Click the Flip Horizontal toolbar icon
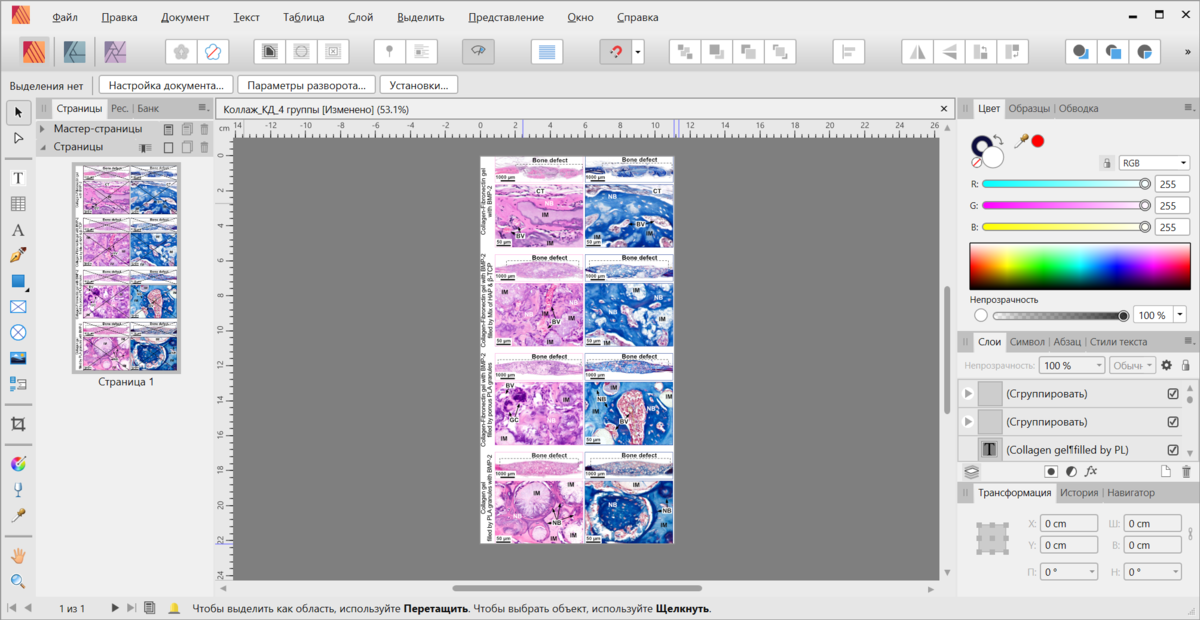Image resolution: width=1200 pixels, height=620 pixels. point(916,51)
